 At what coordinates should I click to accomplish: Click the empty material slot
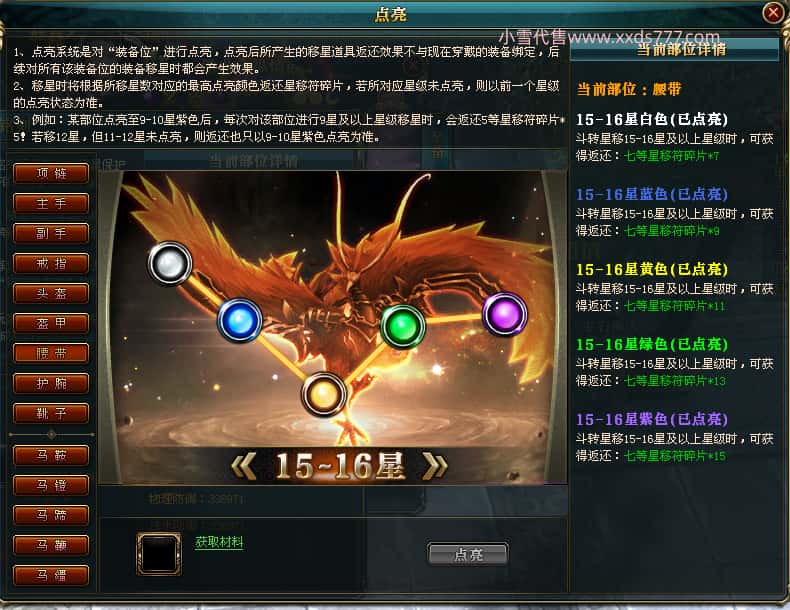[x=159, y=554]
